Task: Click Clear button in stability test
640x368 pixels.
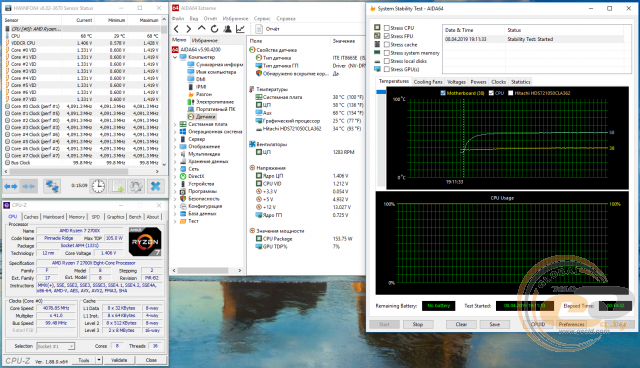Action: coord(461,324)
